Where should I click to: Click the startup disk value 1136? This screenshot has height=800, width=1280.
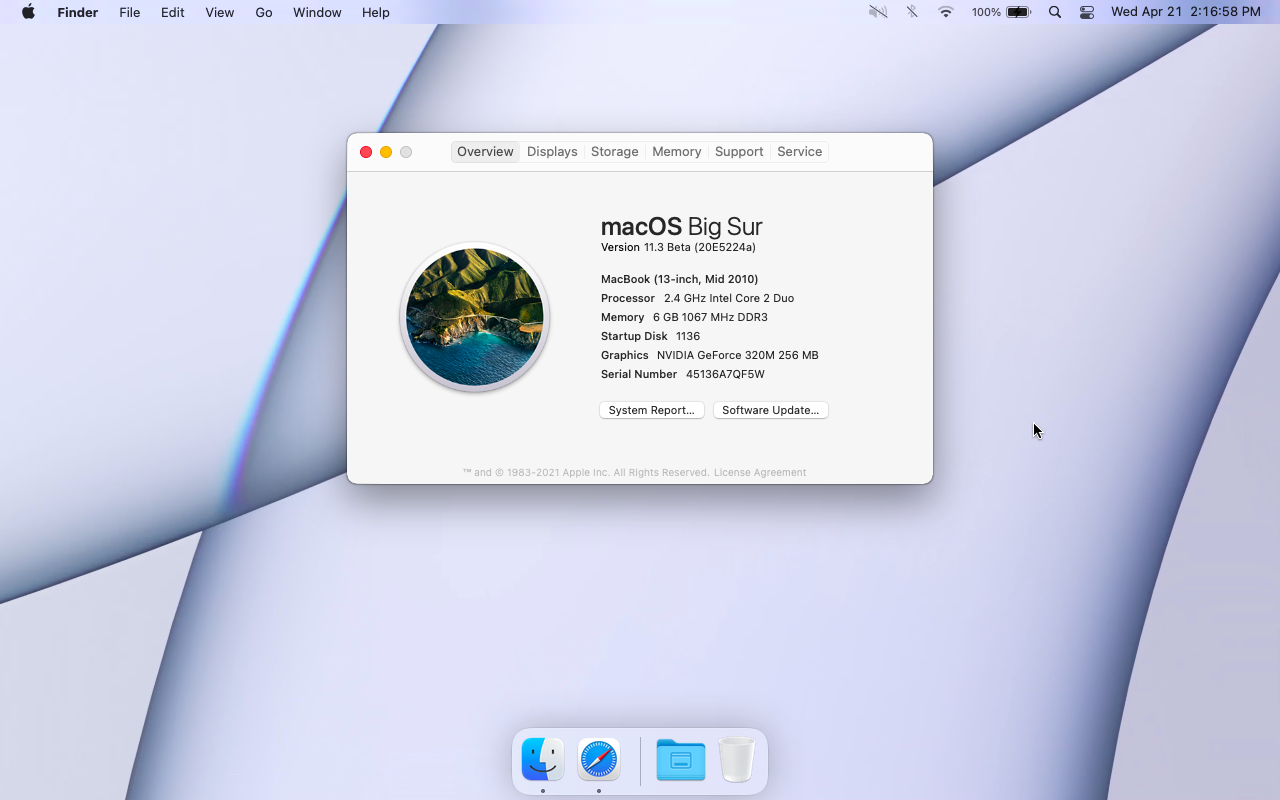688,336
